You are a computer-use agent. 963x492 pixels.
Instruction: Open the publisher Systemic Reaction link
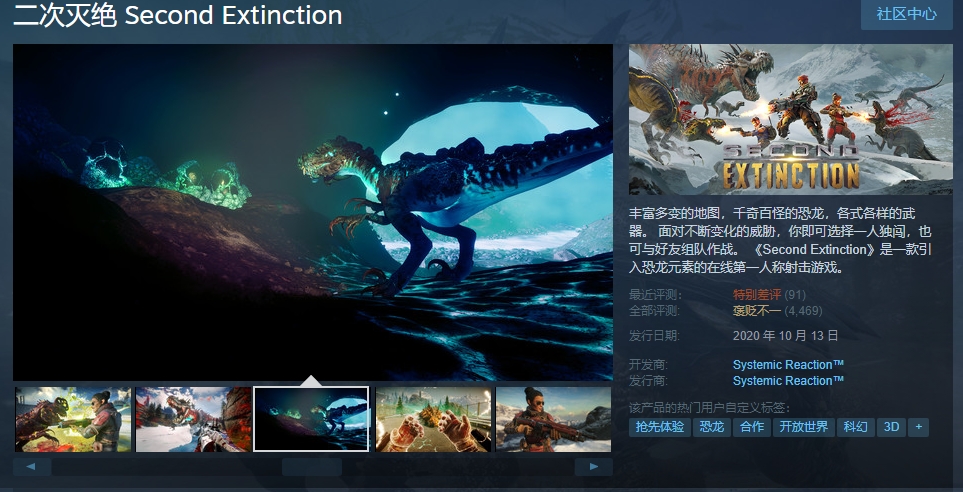pyautogui.click(x=788, y=381)
